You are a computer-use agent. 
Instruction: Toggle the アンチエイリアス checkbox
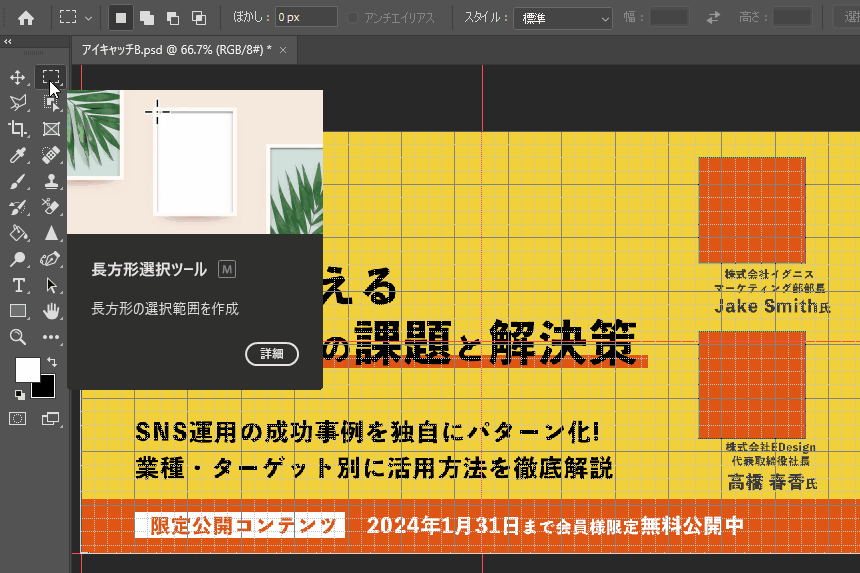(353, 18)
